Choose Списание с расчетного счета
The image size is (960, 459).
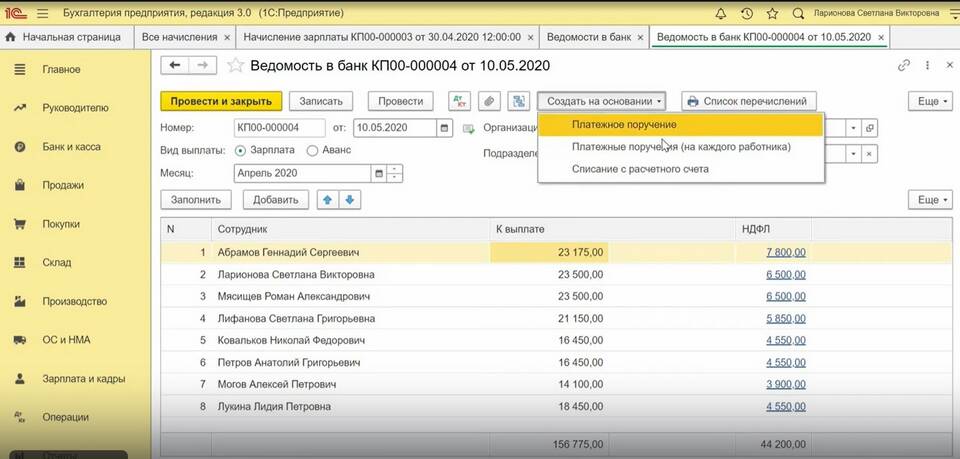click(x=640, y=169)
